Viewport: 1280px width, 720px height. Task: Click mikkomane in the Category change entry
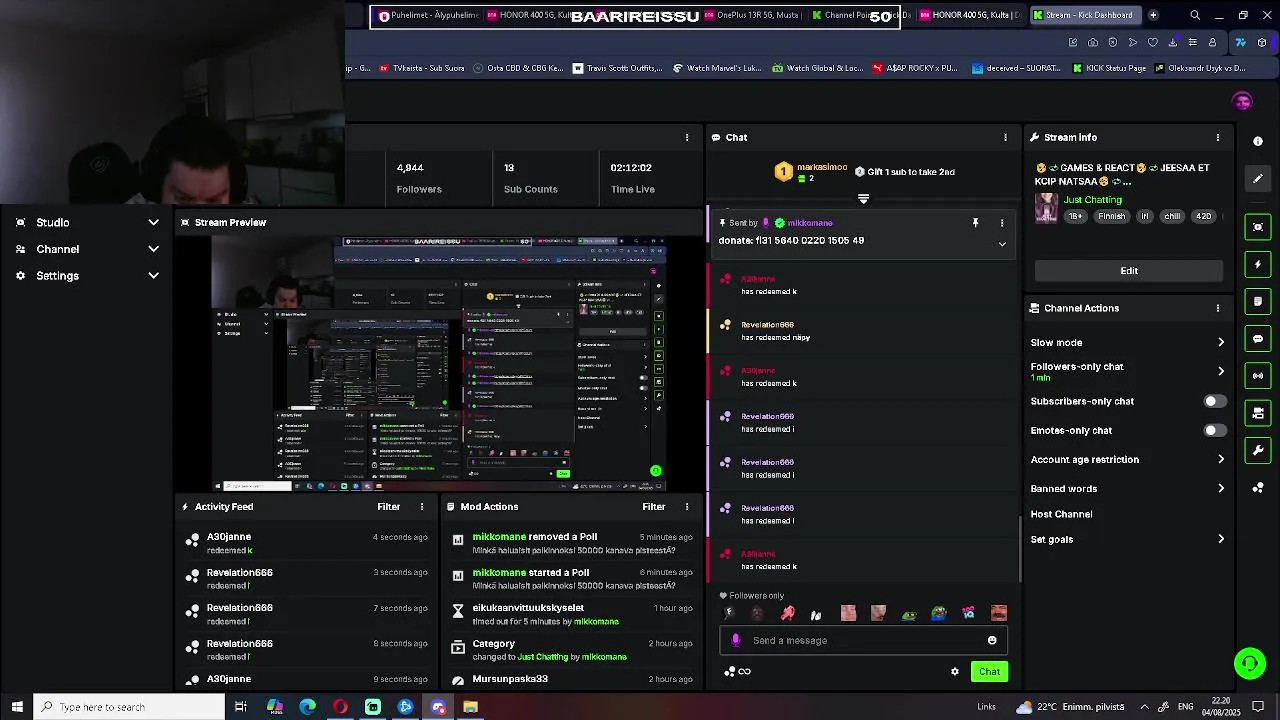(604, 657)
